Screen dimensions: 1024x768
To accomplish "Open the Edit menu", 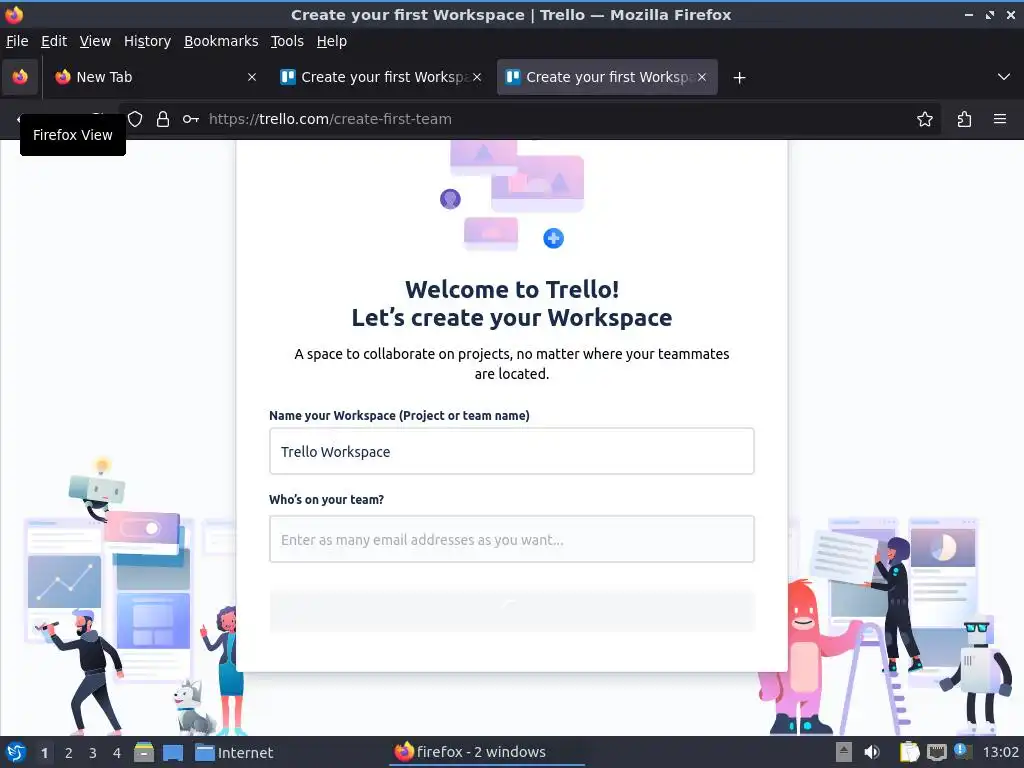I will [54, 41].
